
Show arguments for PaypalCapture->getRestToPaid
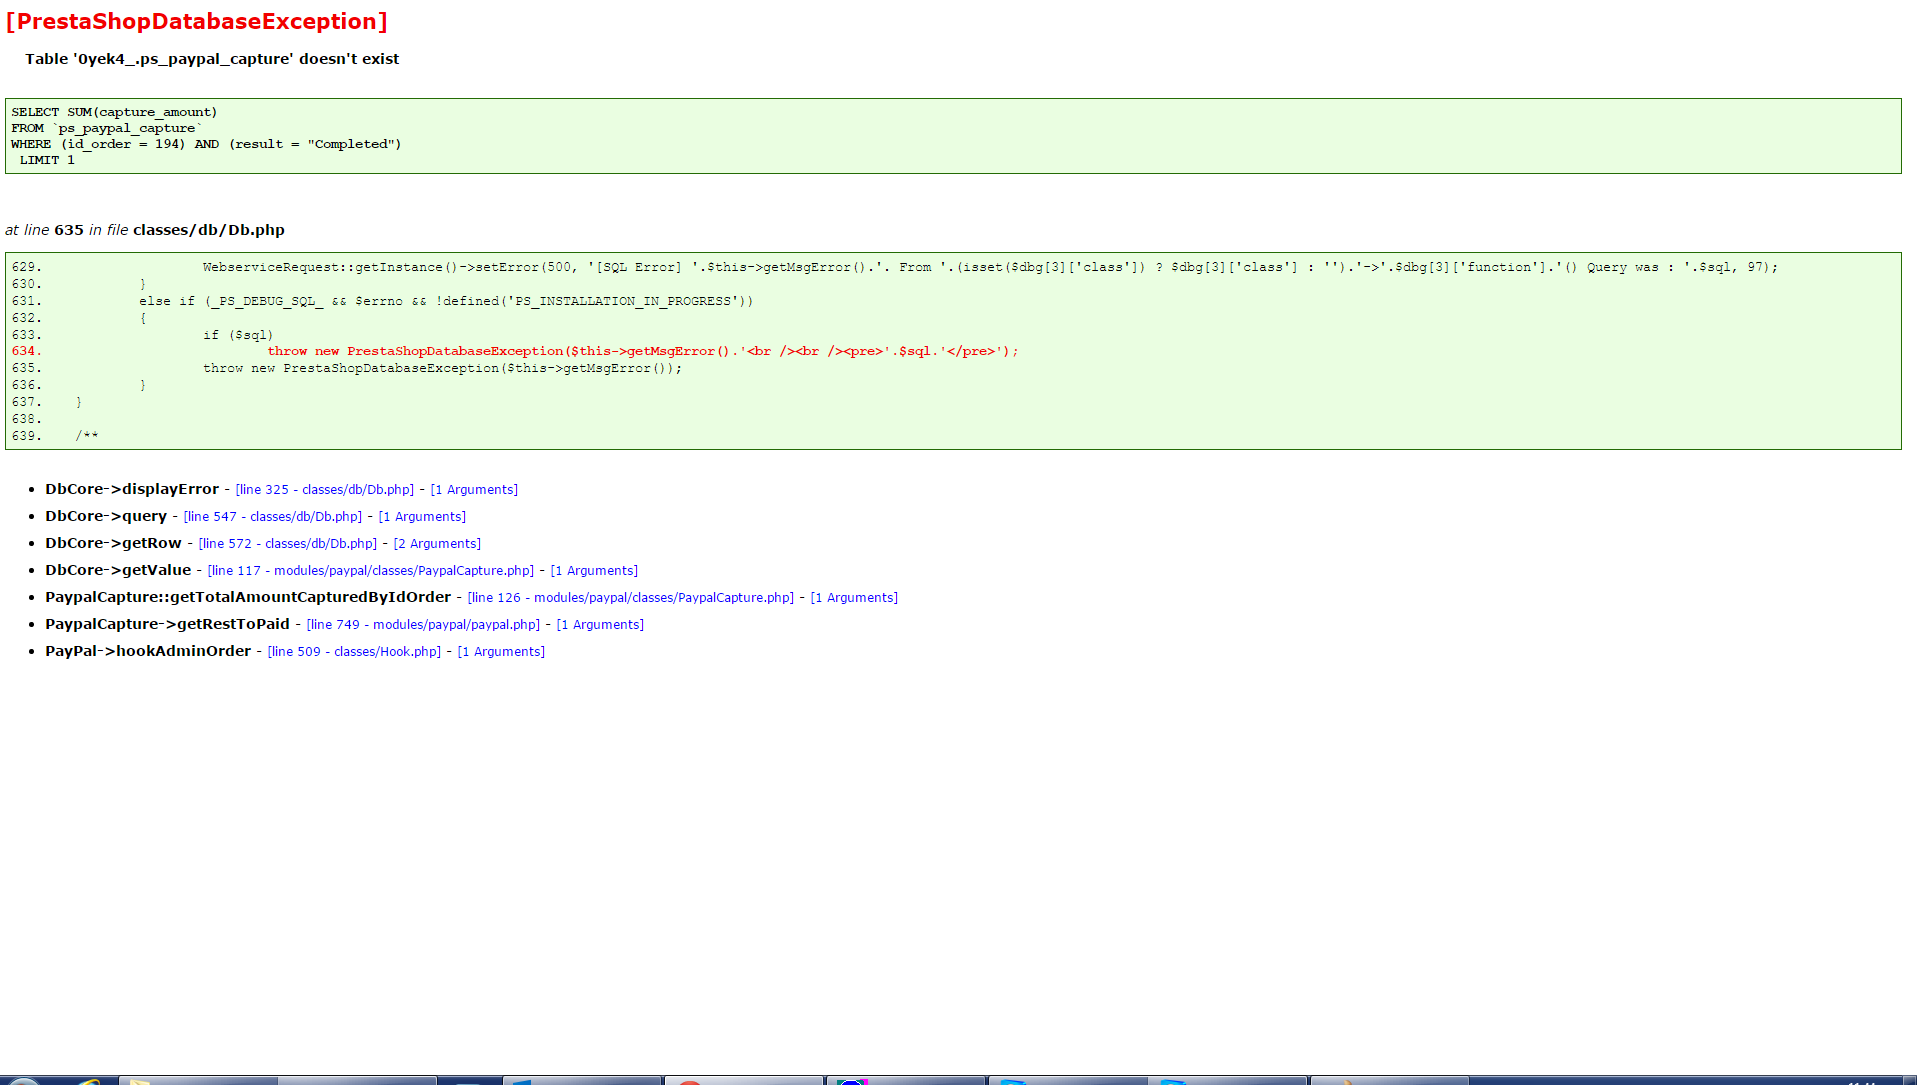(x=600, y=625)
